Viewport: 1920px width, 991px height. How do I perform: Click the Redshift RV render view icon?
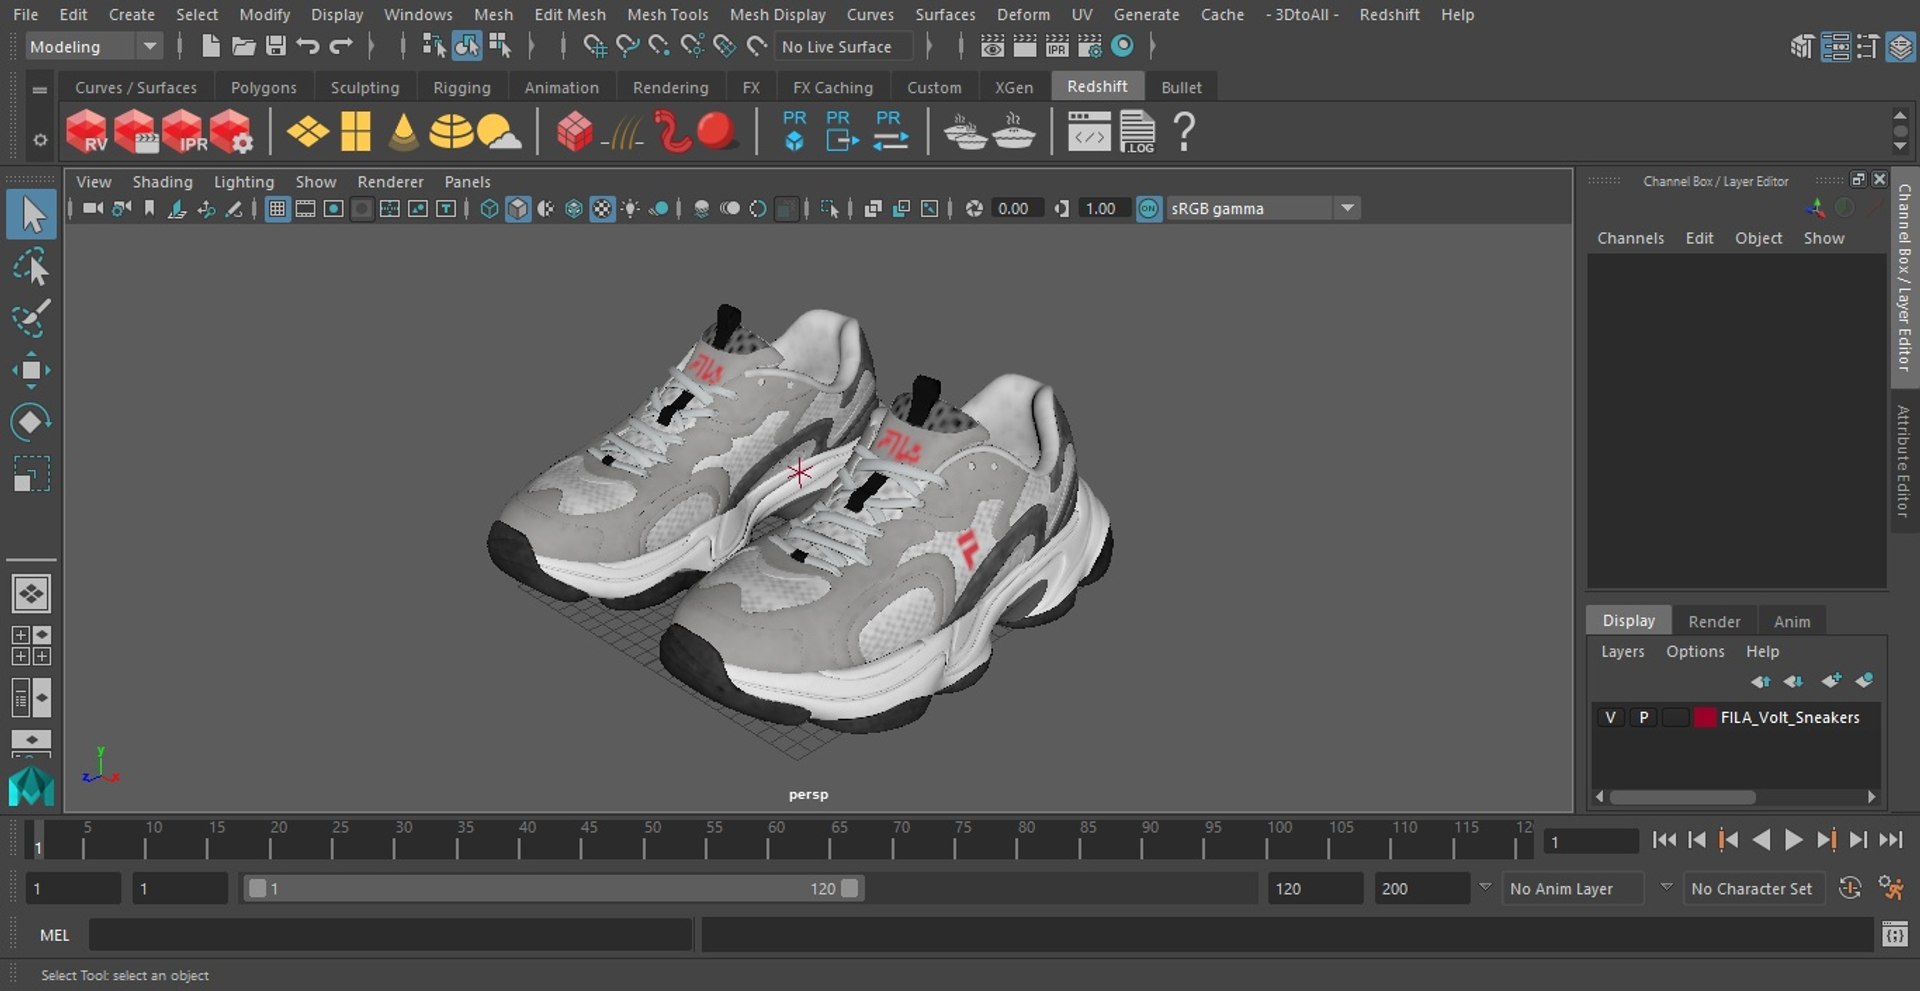click(x=87, y=132)
